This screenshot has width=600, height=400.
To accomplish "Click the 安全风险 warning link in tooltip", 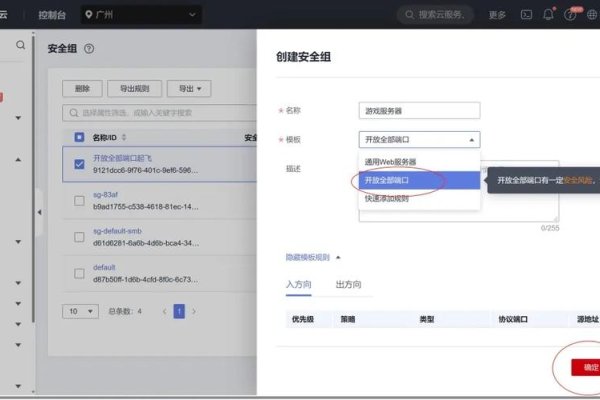I will (x=577, y=180).
